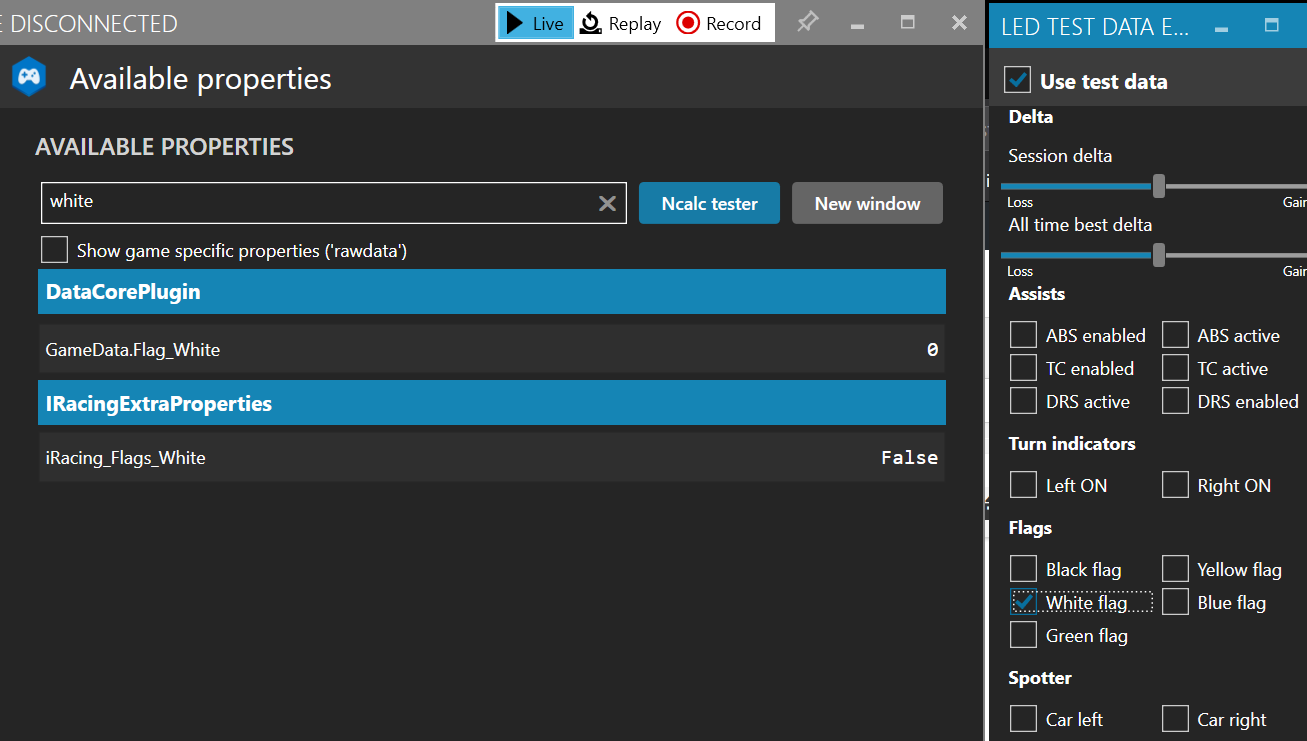
Task: Click the All time best delta slider handle
Action: tap(1159, 255)
